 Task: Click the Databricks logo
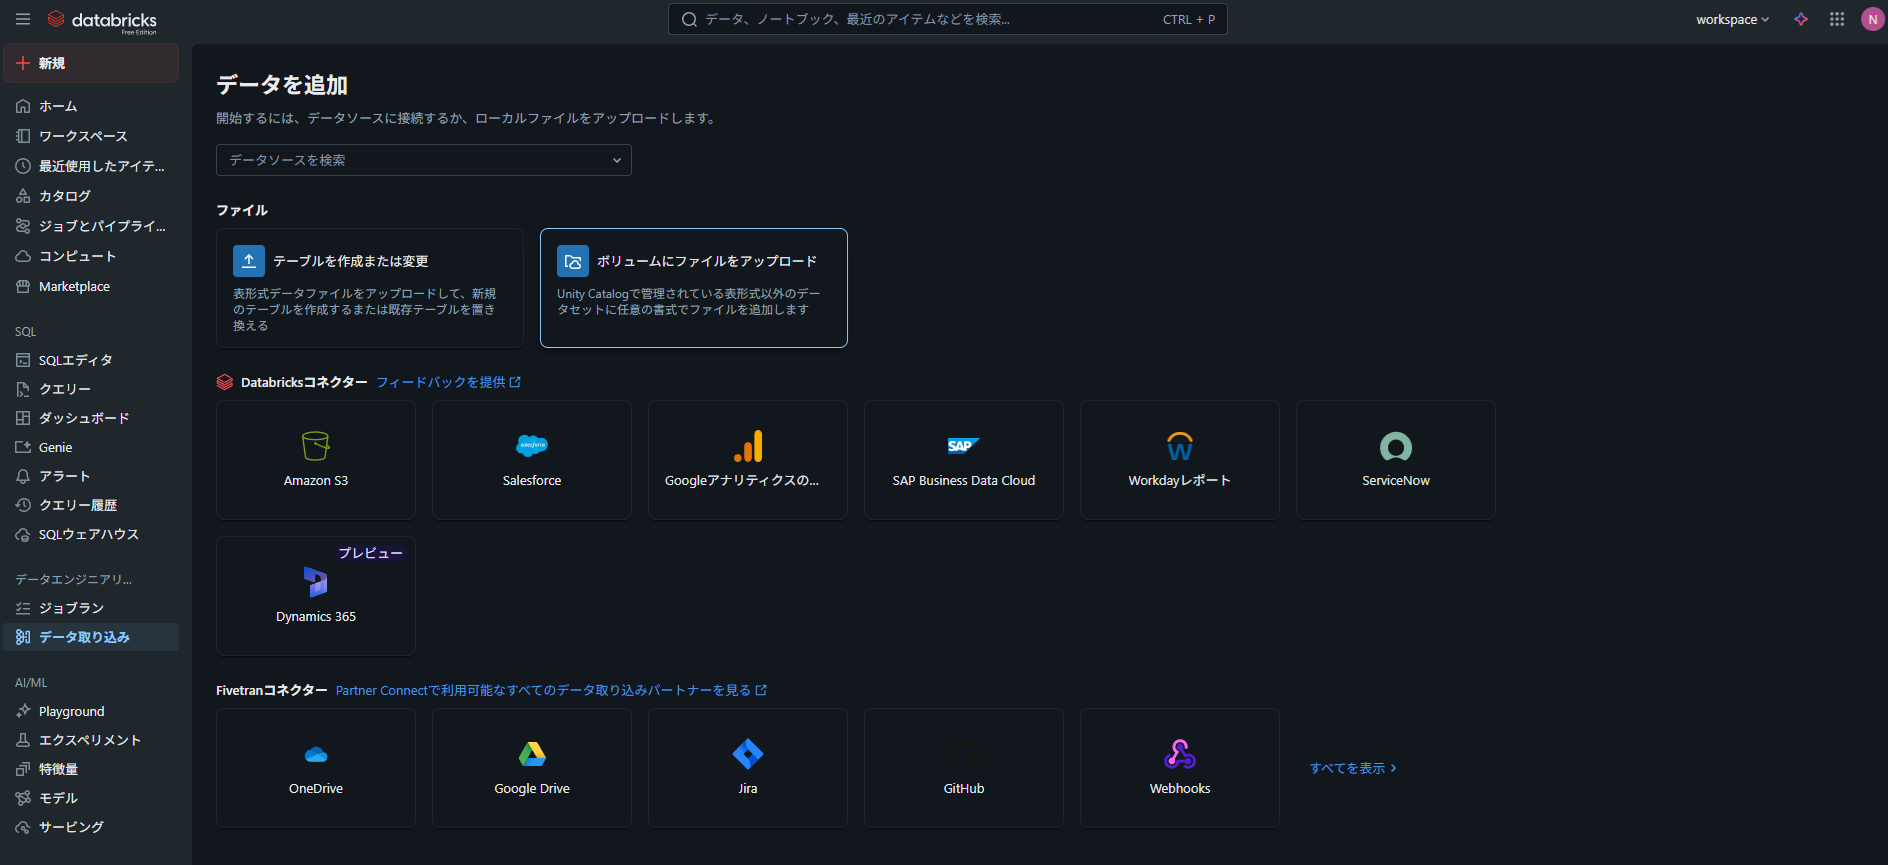click(x=102, y=20)
